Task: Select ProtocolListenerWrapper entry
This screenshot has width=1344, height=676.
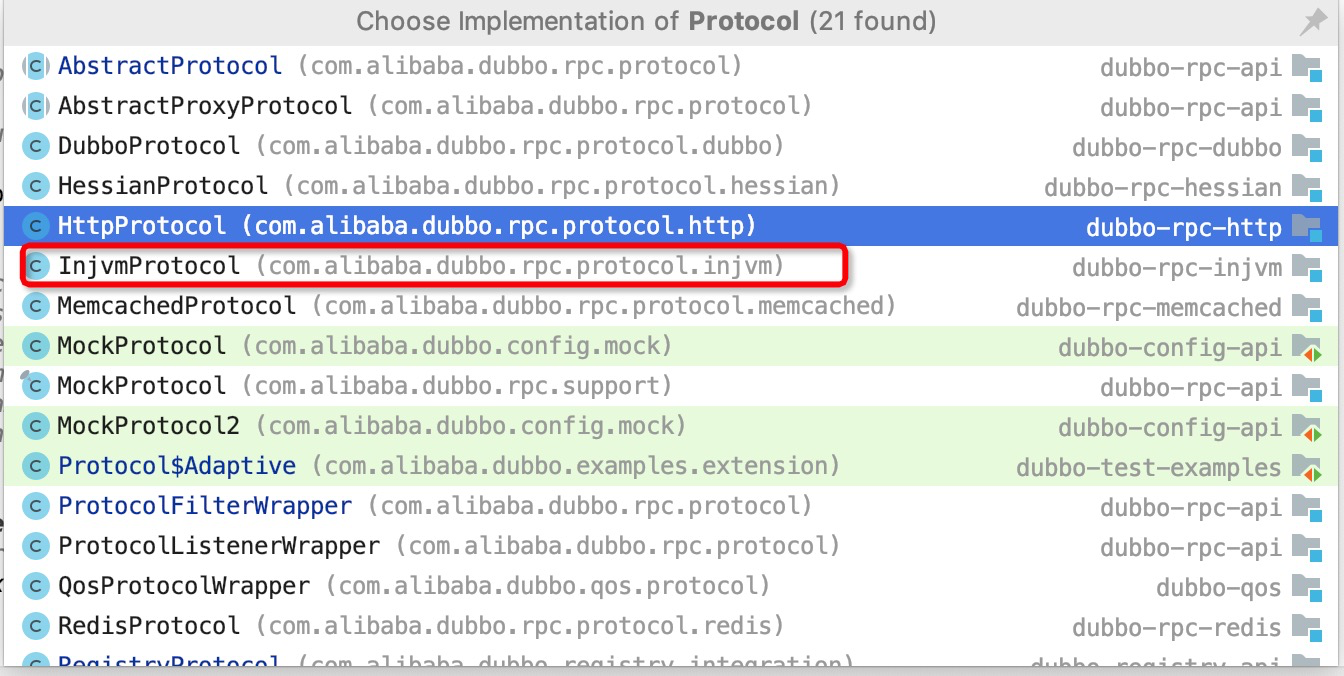Action: (218, 546)
